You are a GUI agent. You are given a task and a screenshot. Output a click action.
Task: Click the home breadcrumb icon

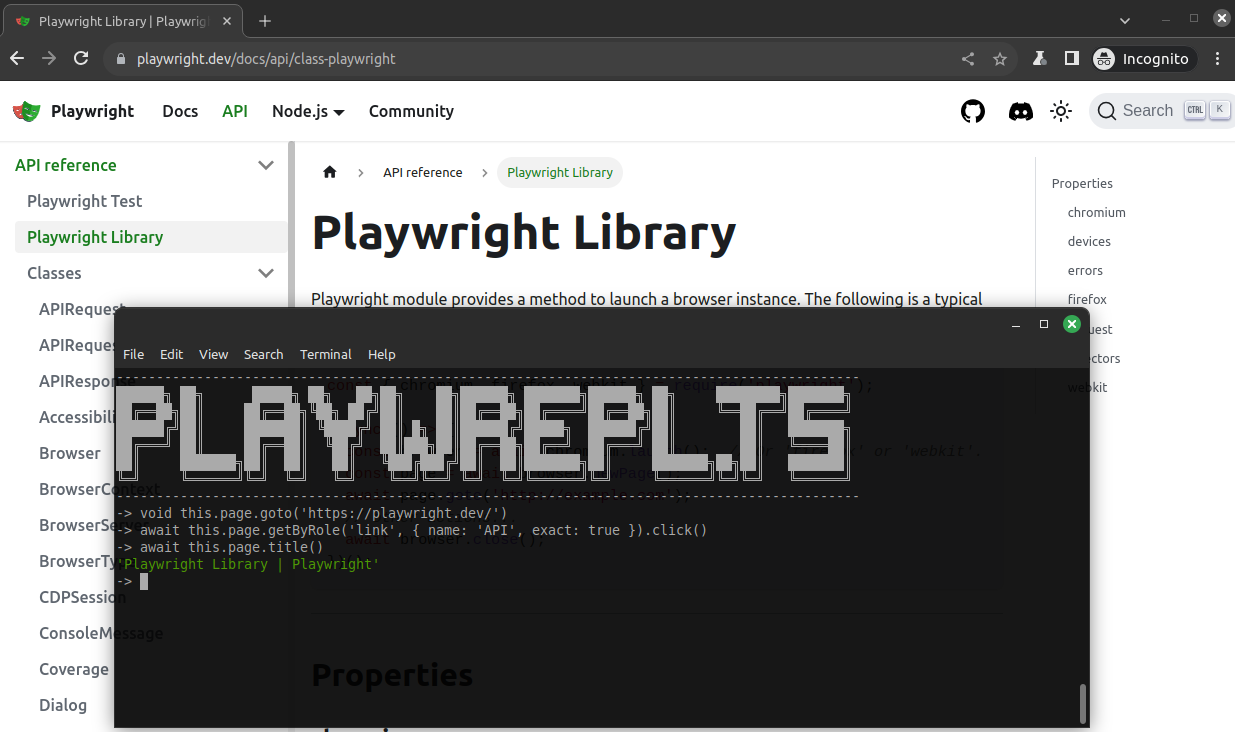330,172
